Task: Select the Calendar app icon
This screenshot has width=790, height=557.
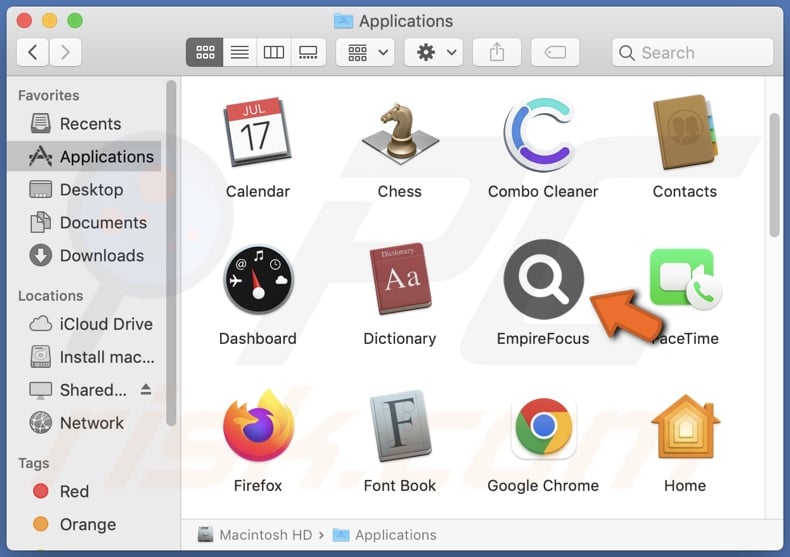Action: tap(257, 134)
